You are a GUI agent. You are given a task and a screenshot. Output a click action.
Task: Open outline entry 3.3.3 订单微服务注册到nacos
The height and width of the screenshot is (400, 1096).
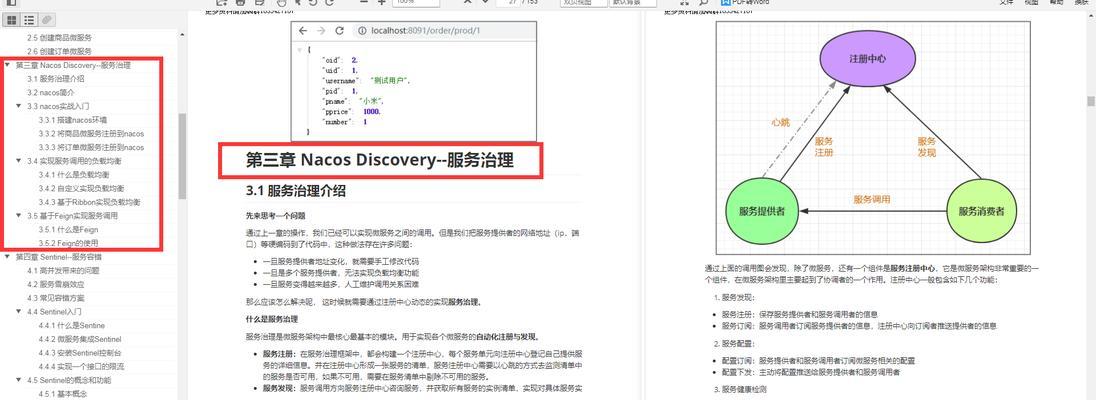click(92, 148)
